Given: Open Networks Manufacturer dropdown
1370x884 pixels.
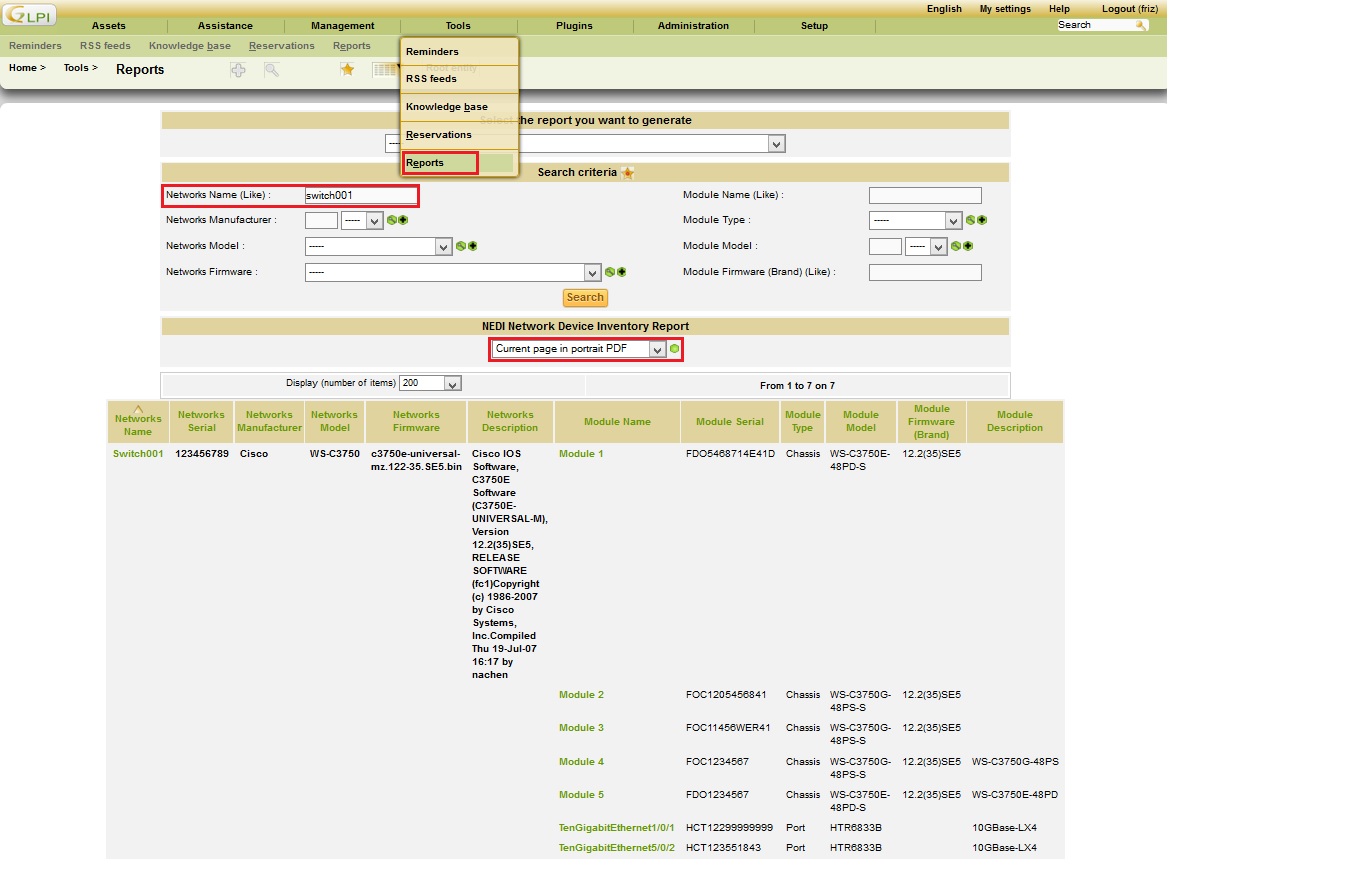Looking at the screenshot, I should coord(362,220).
